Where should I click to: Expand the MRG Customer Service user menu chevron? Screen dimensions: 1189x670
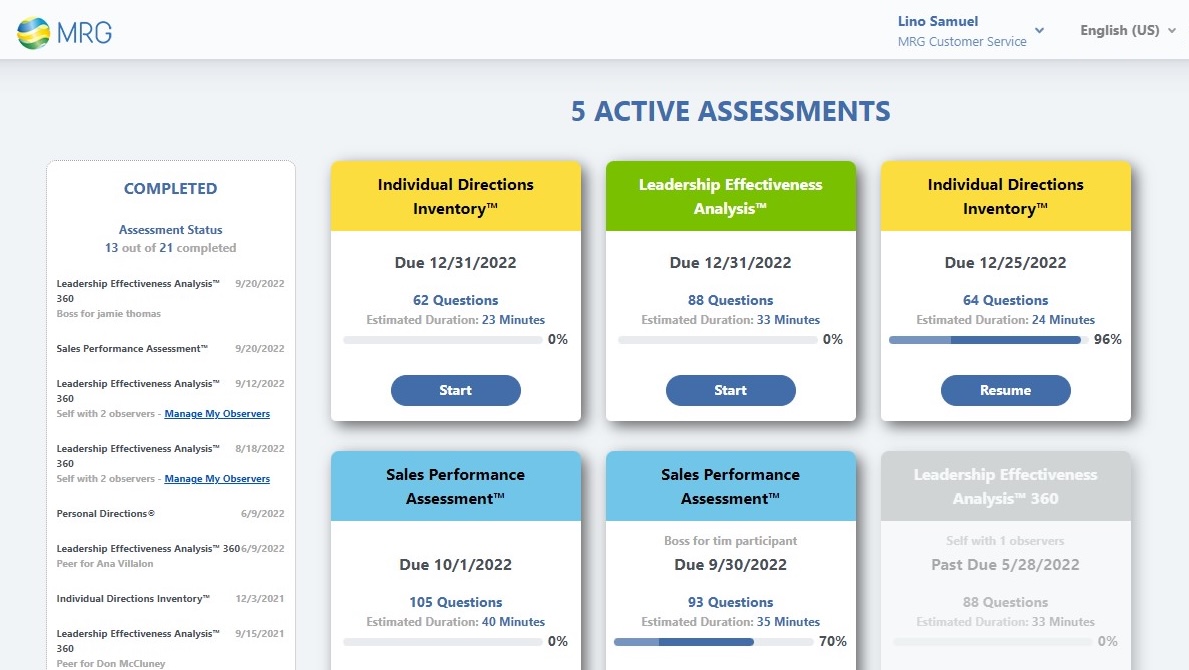pyautogui.click(x=1039, y=30)
